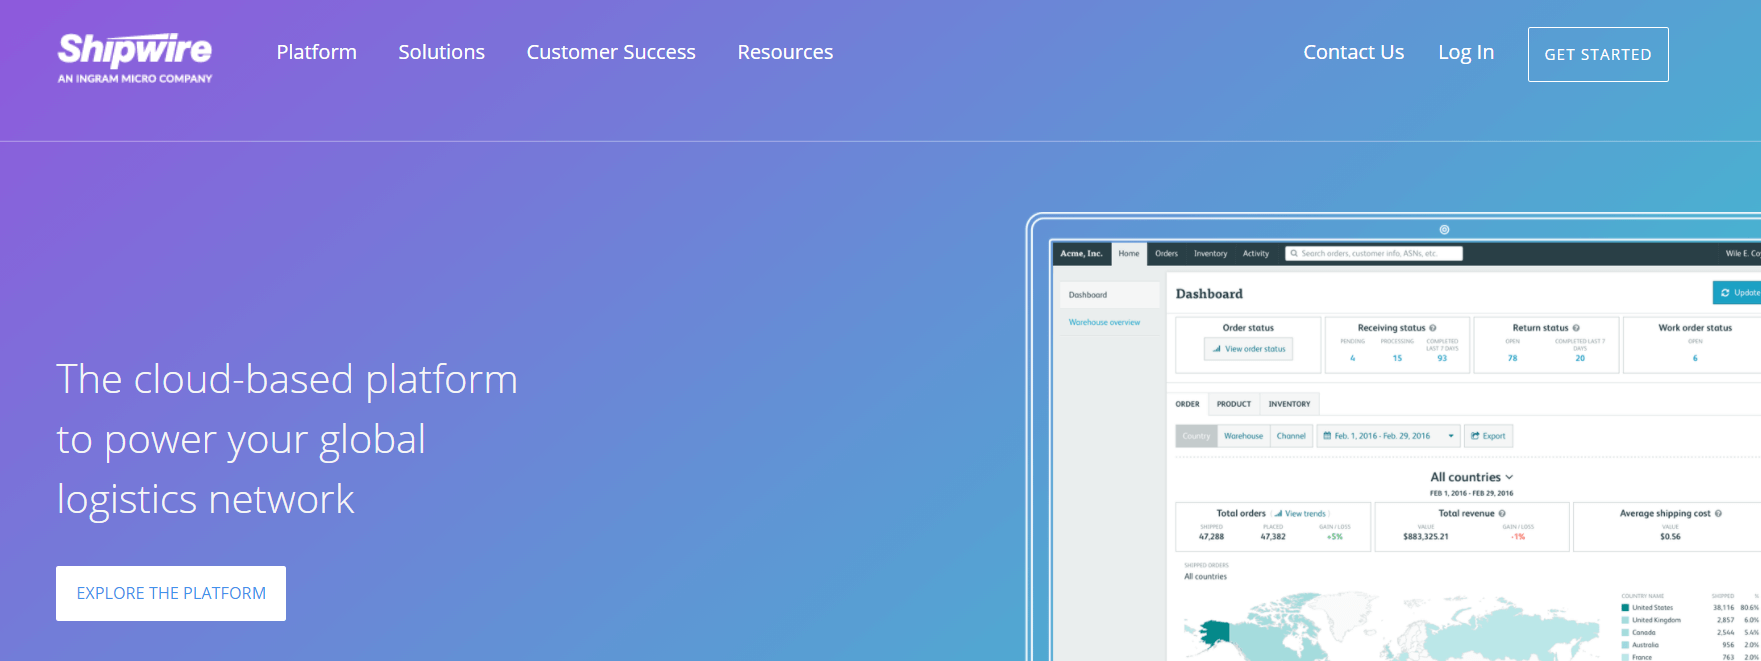This screenshot has width=1761, height=661.
Task: Click the Return status help icon
Action: 1576,328
